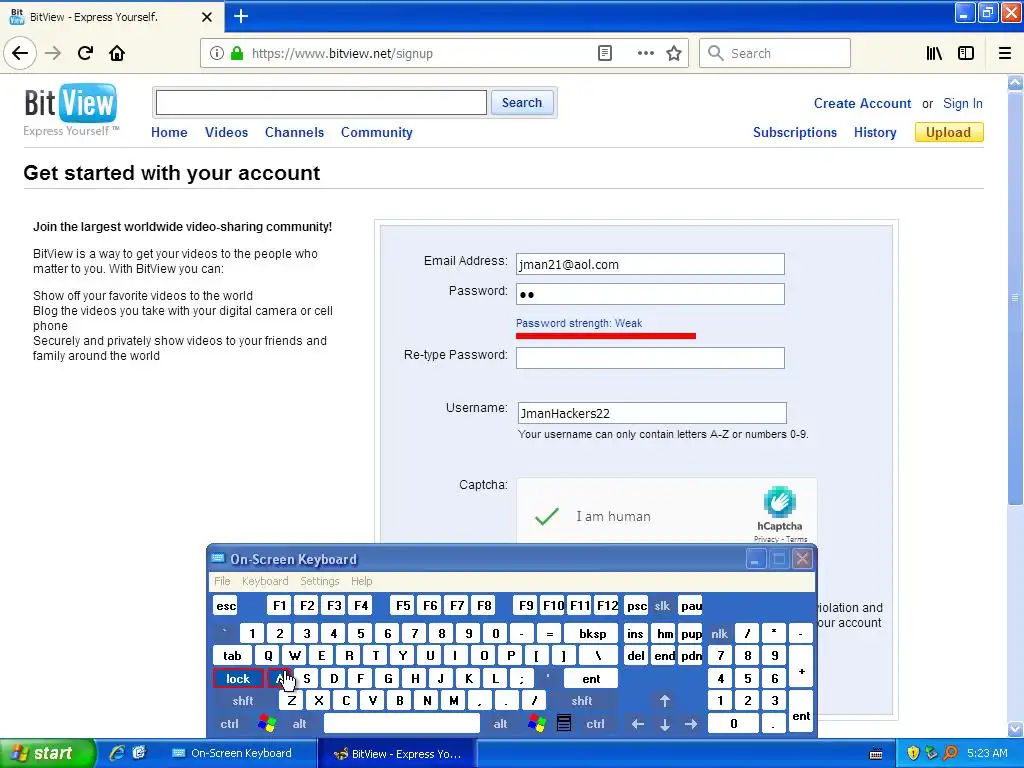Viewport: 1024px width, 768px height.
Task: Click the down arrow key on keyboard
Action: tap(665, 724)
